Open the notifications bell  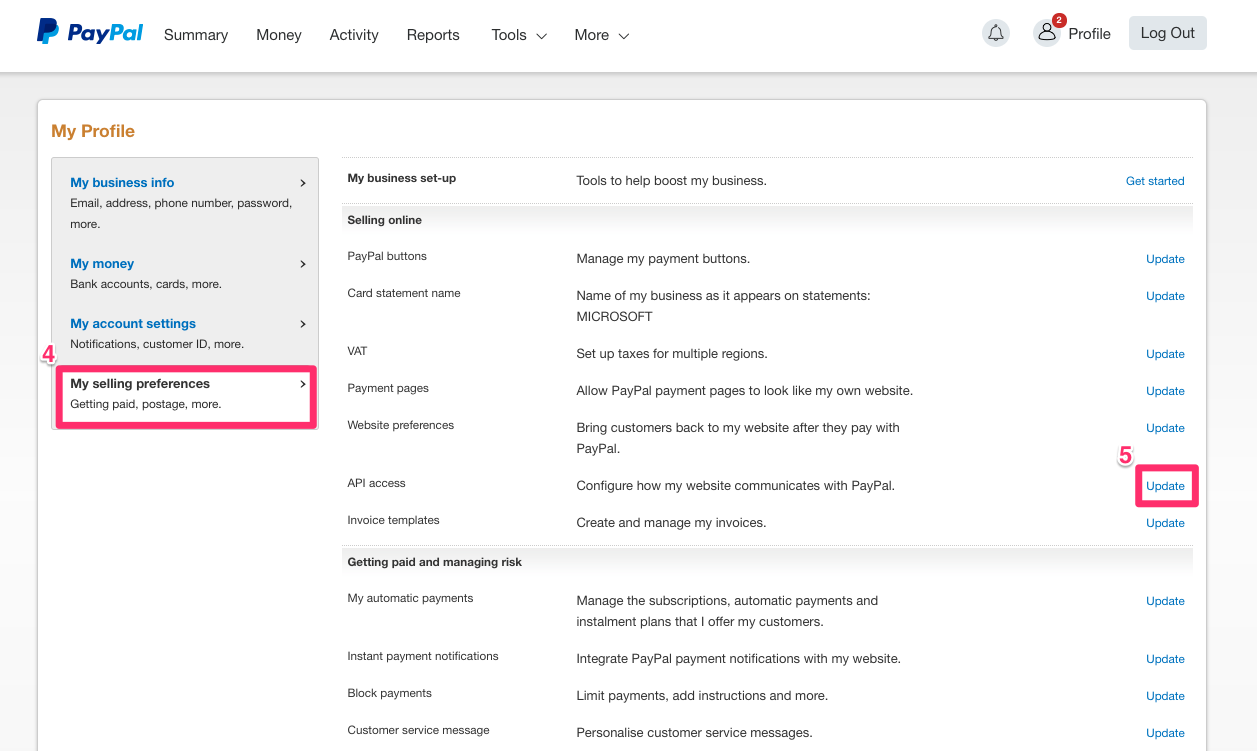pos(995,33)
